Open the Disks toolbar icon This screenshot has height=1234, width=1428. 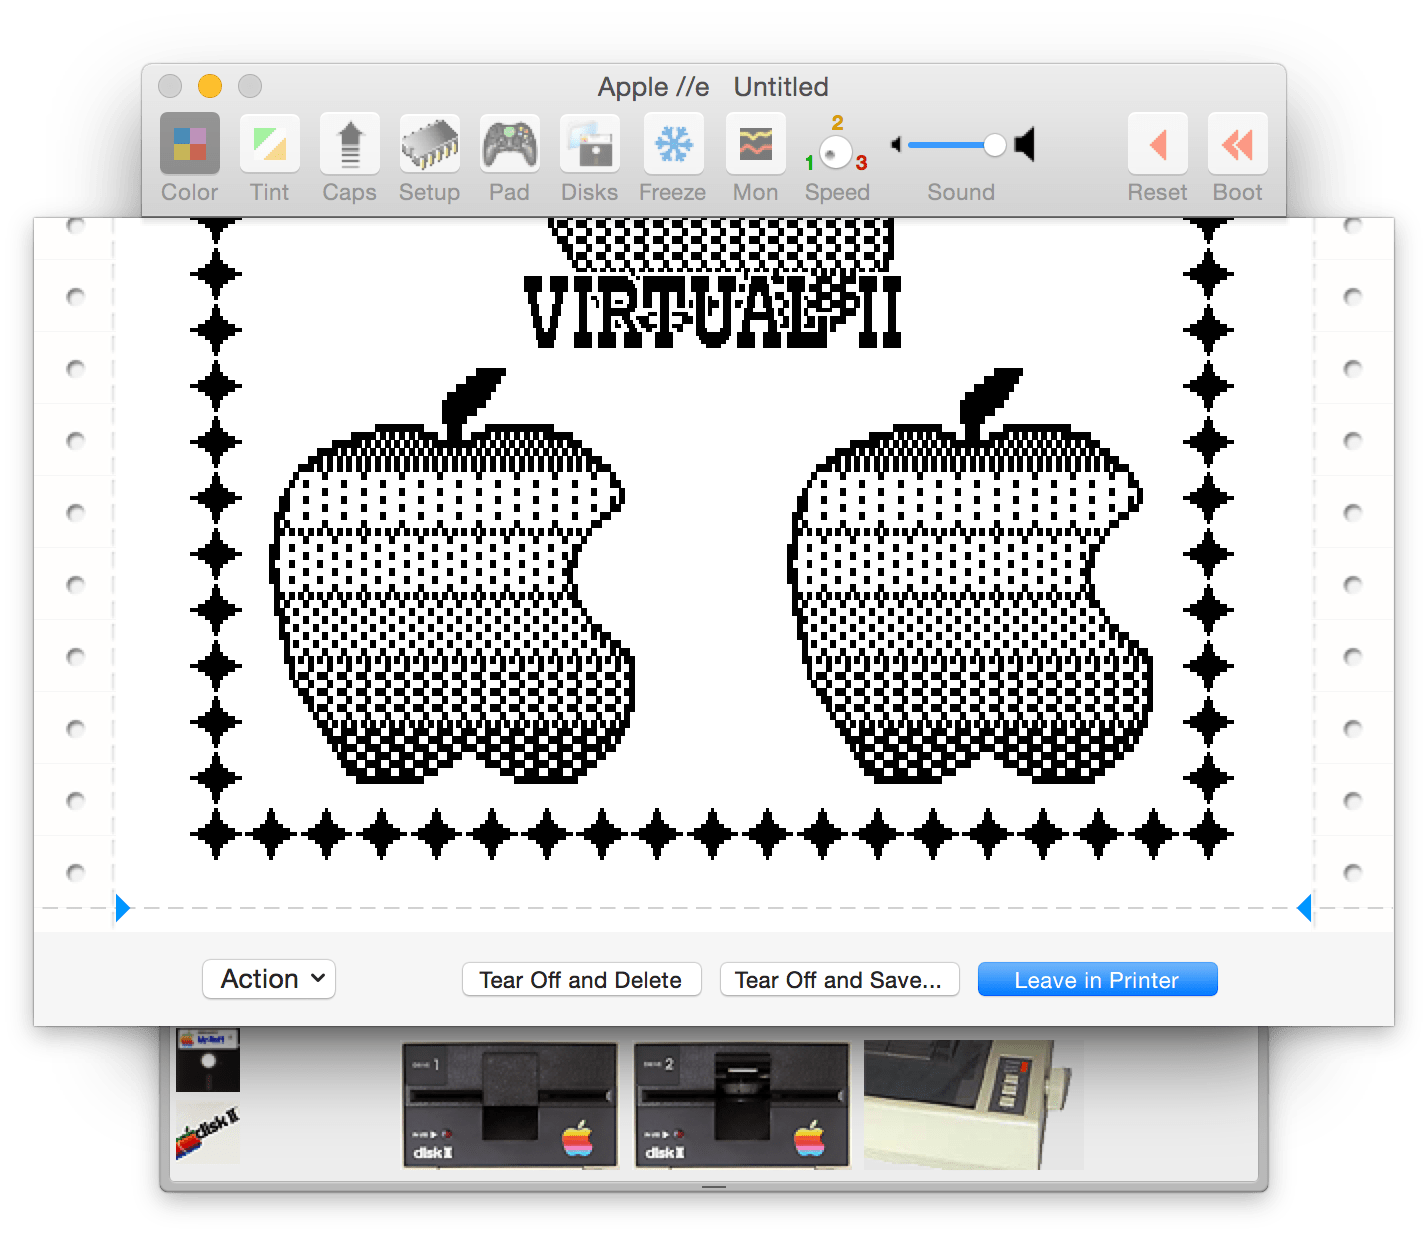tap(590, 144)
